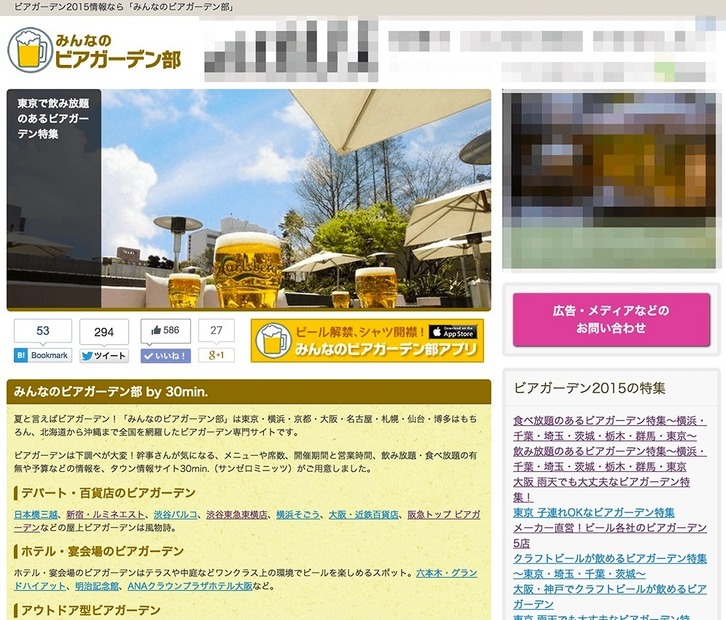This screenshot has width=726, height=620.
Task: Click the 294 tweet count bubble
Action: coord(104,332)
